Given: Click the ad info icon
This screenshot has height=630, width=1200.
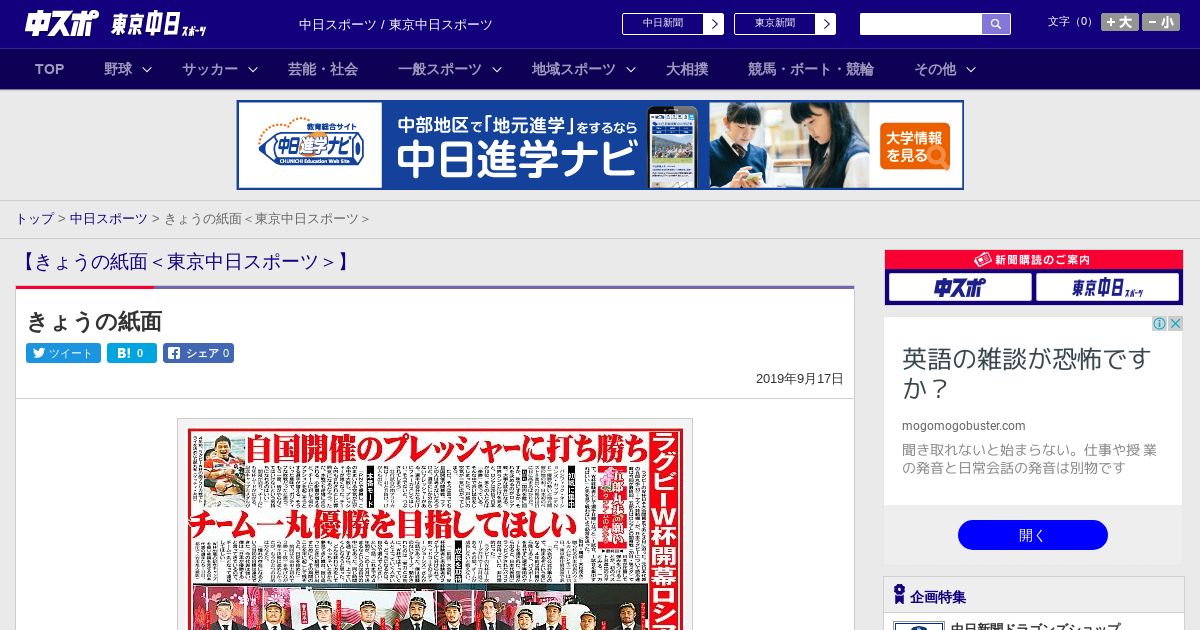Looking at the screenshot, I should coord(1160,324).
